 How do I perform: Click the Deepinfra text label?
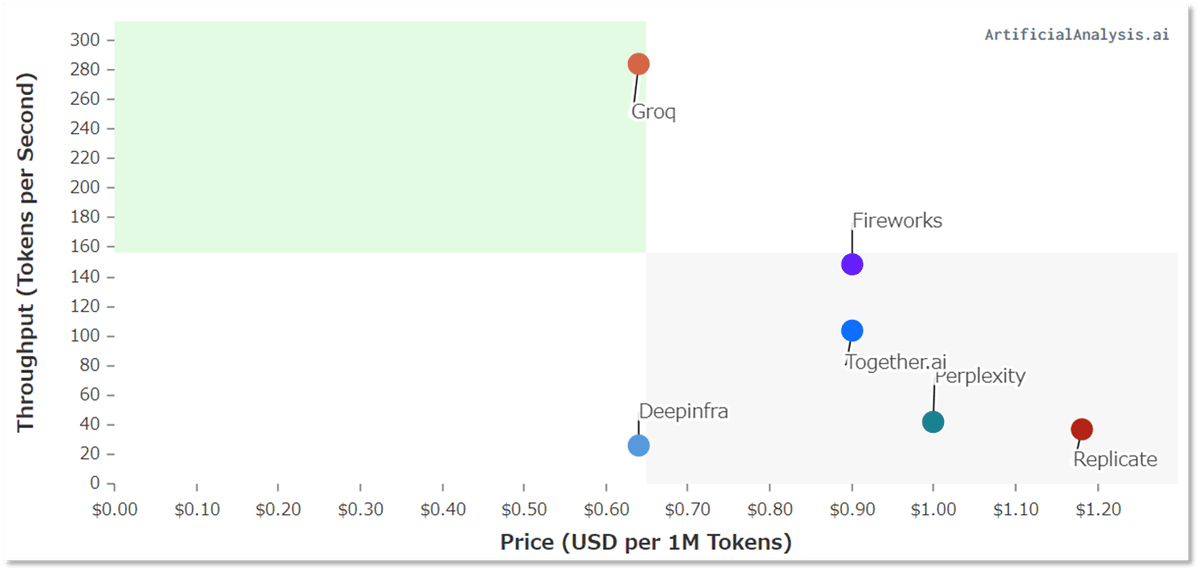[x=683, y=411]
